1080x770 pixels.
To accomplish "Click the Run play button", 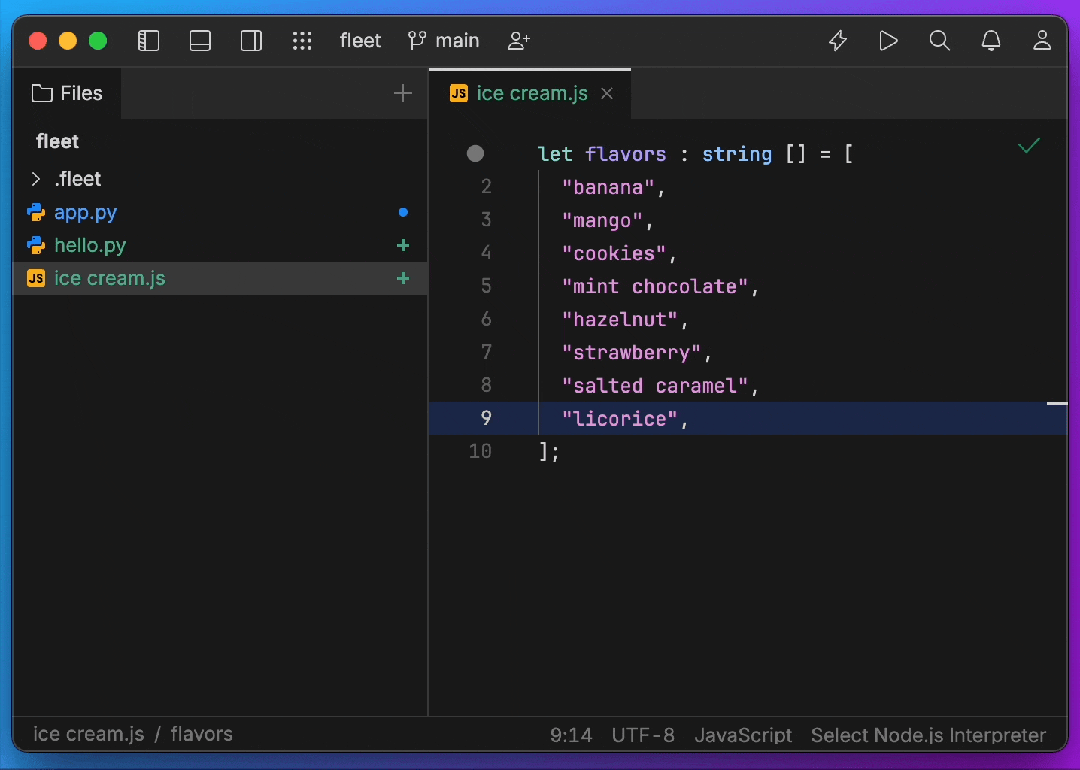I will [888, 41].
